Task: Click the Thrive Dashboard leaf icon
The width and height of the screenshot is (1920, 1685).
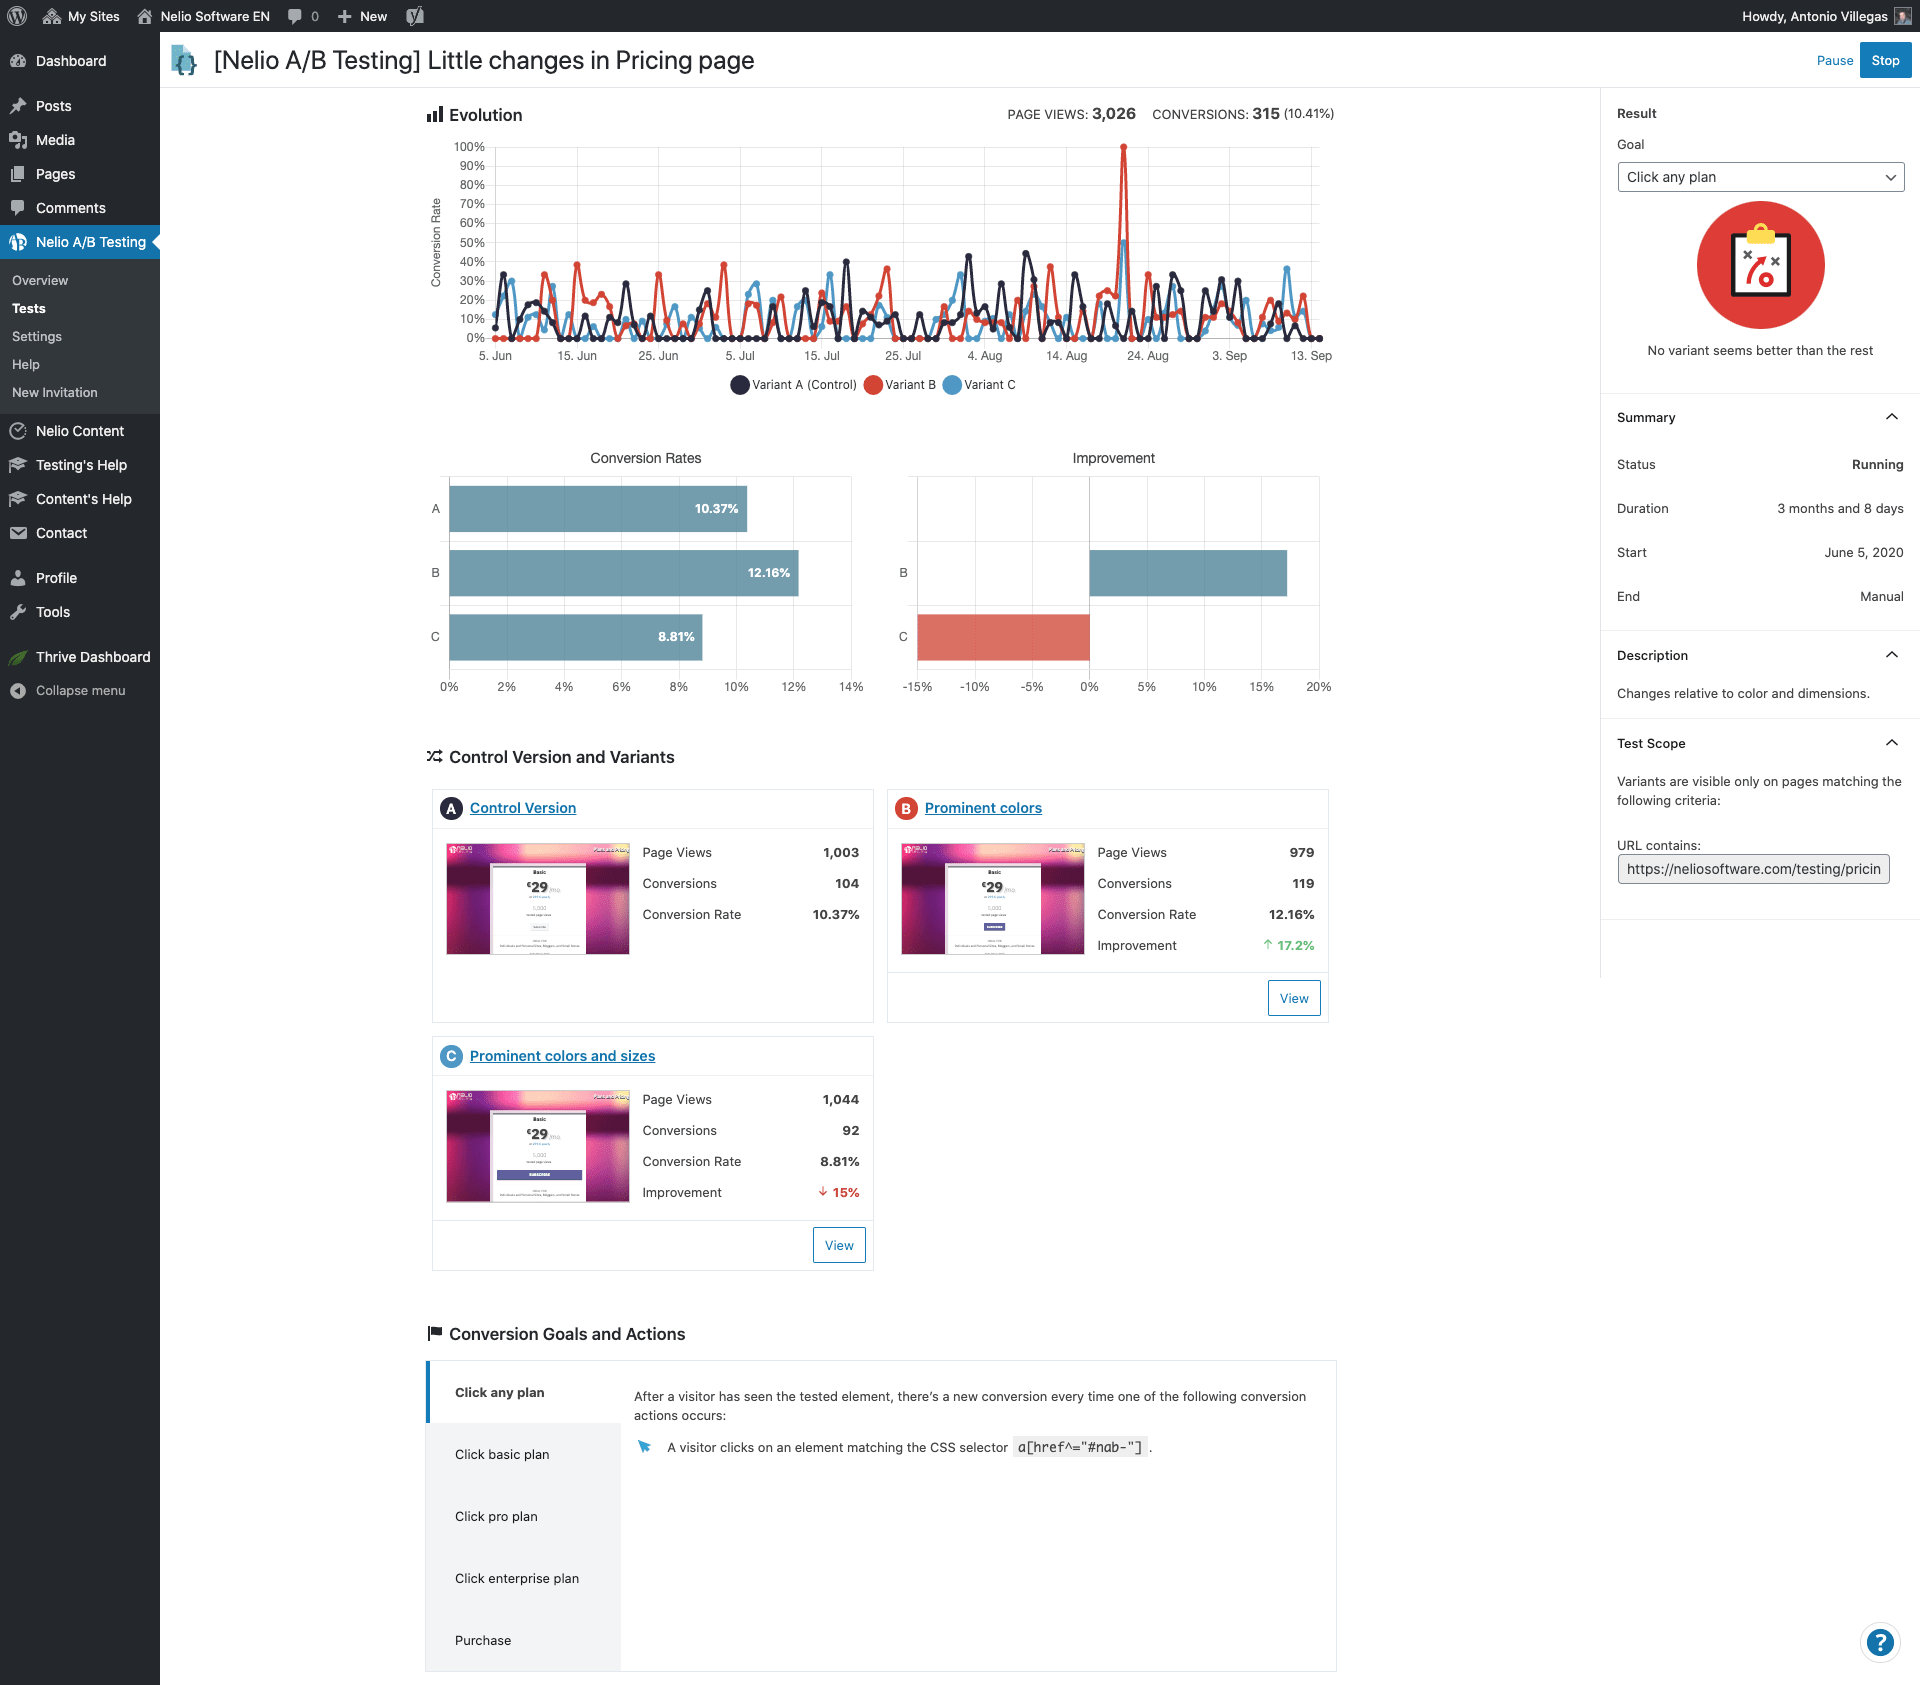Action: [x=18, y=657]
